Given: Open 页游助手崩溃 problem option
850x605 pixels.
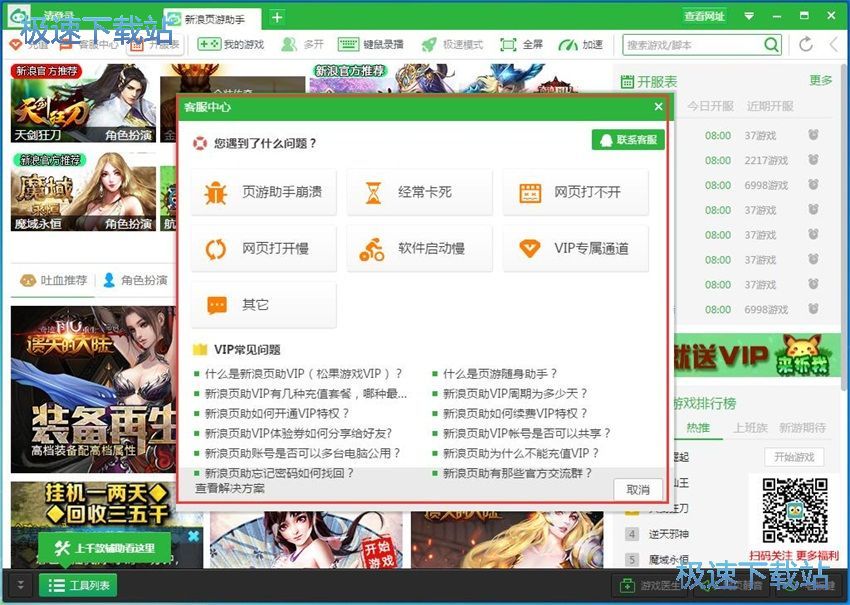Looking at the screenshot, I should (x=264, y=192).
